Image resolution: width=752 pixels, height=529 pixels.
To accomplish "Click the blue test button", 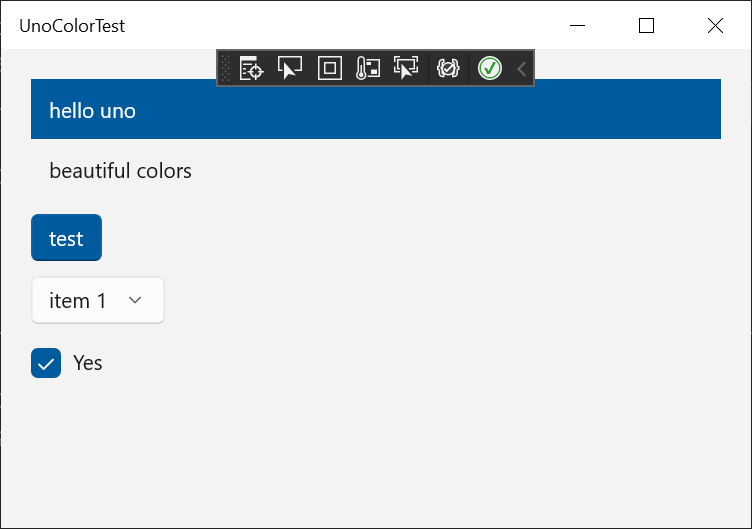I will coord(66,238).
